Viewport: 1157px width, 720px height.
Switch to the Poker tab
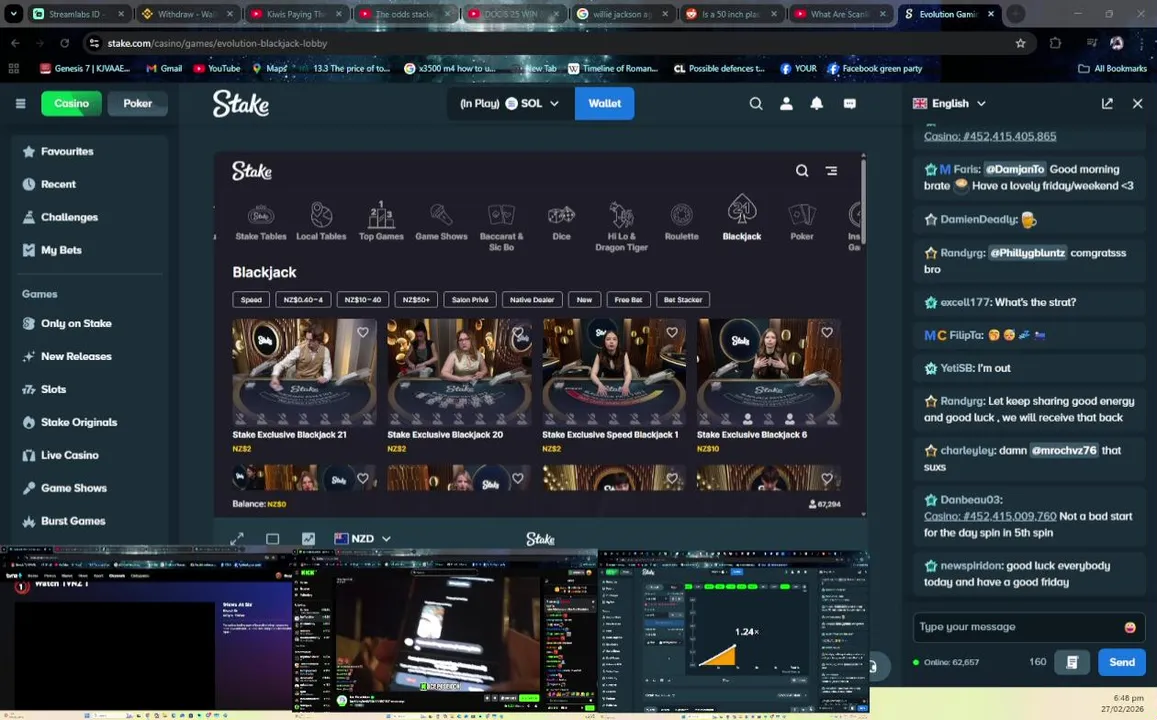tap(137, 103)
